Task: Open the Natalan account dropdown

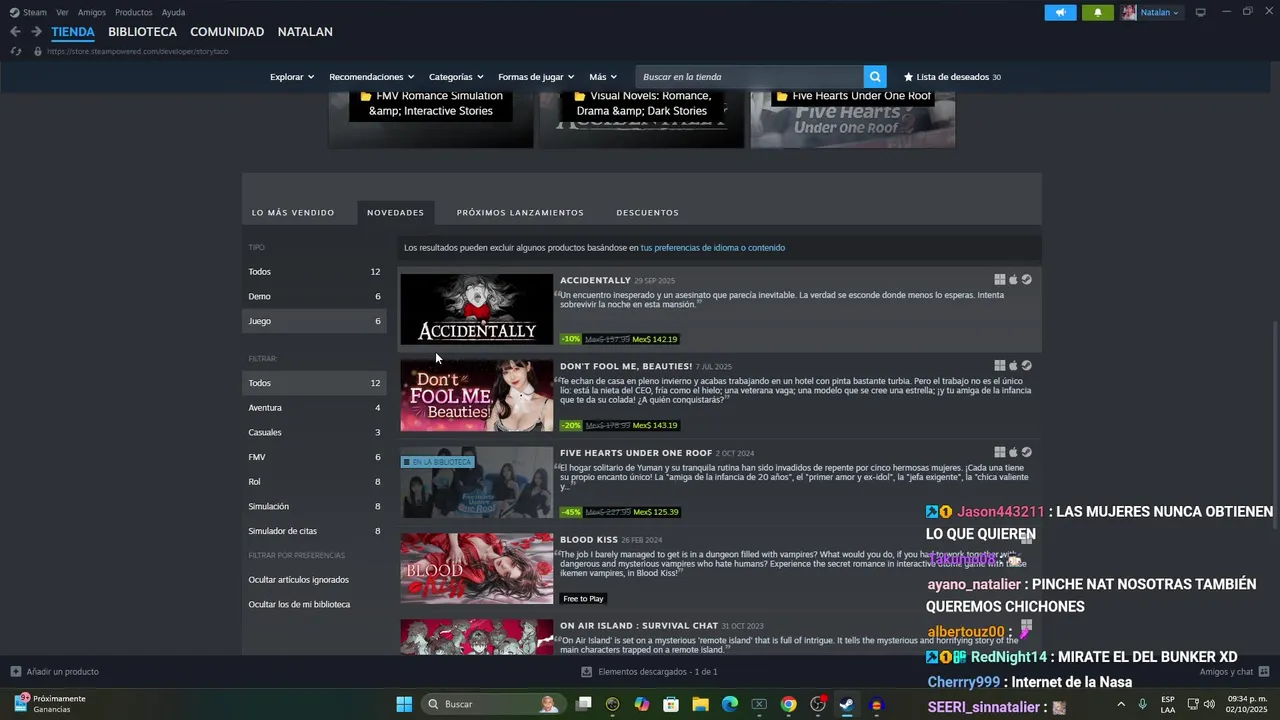Action: coord(1151,12)
